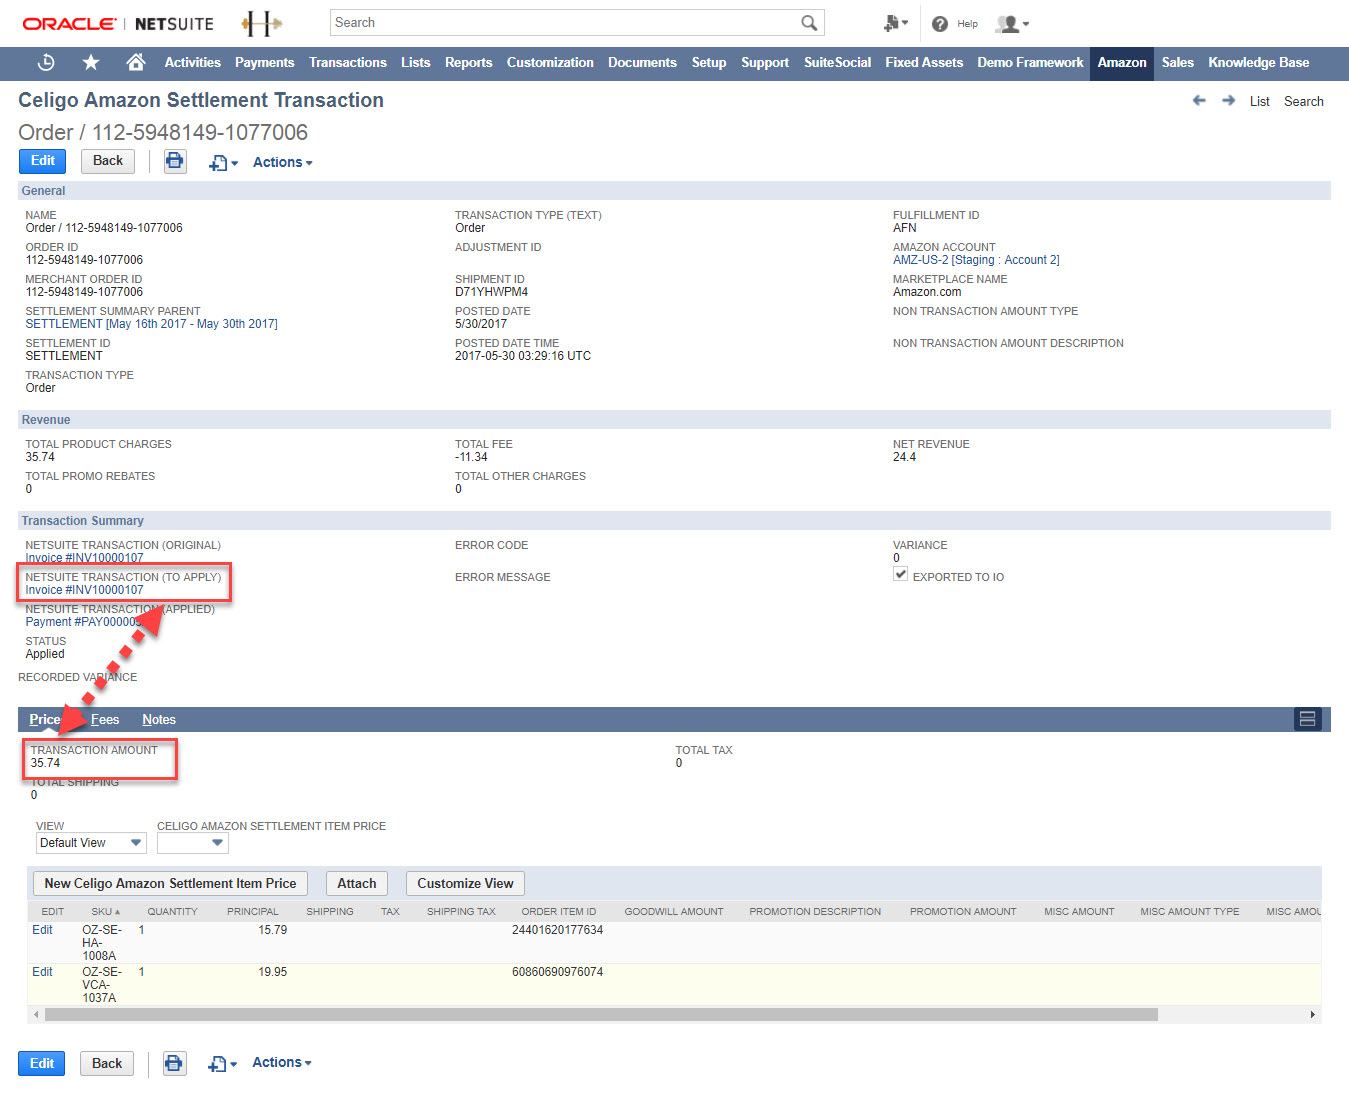Click the top Print icon

[174, 161]
